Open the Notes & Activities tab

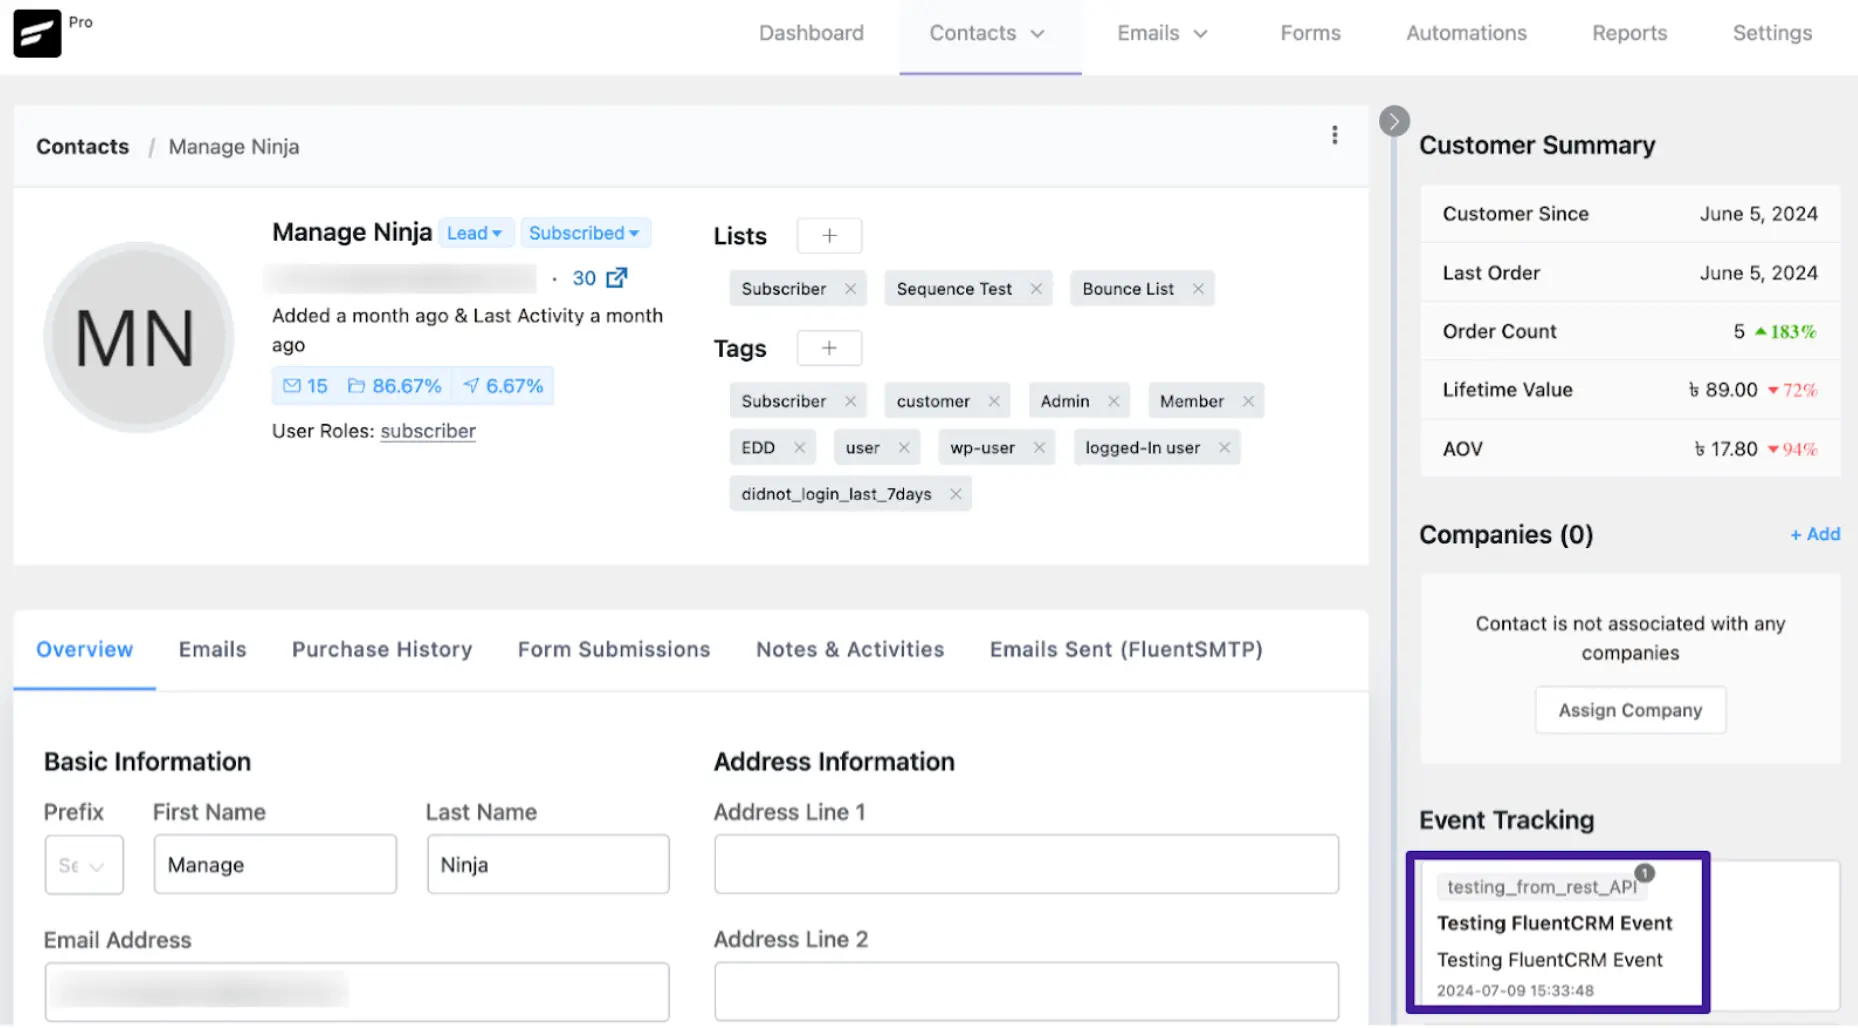pyautogui.click(x=850, y=650)
